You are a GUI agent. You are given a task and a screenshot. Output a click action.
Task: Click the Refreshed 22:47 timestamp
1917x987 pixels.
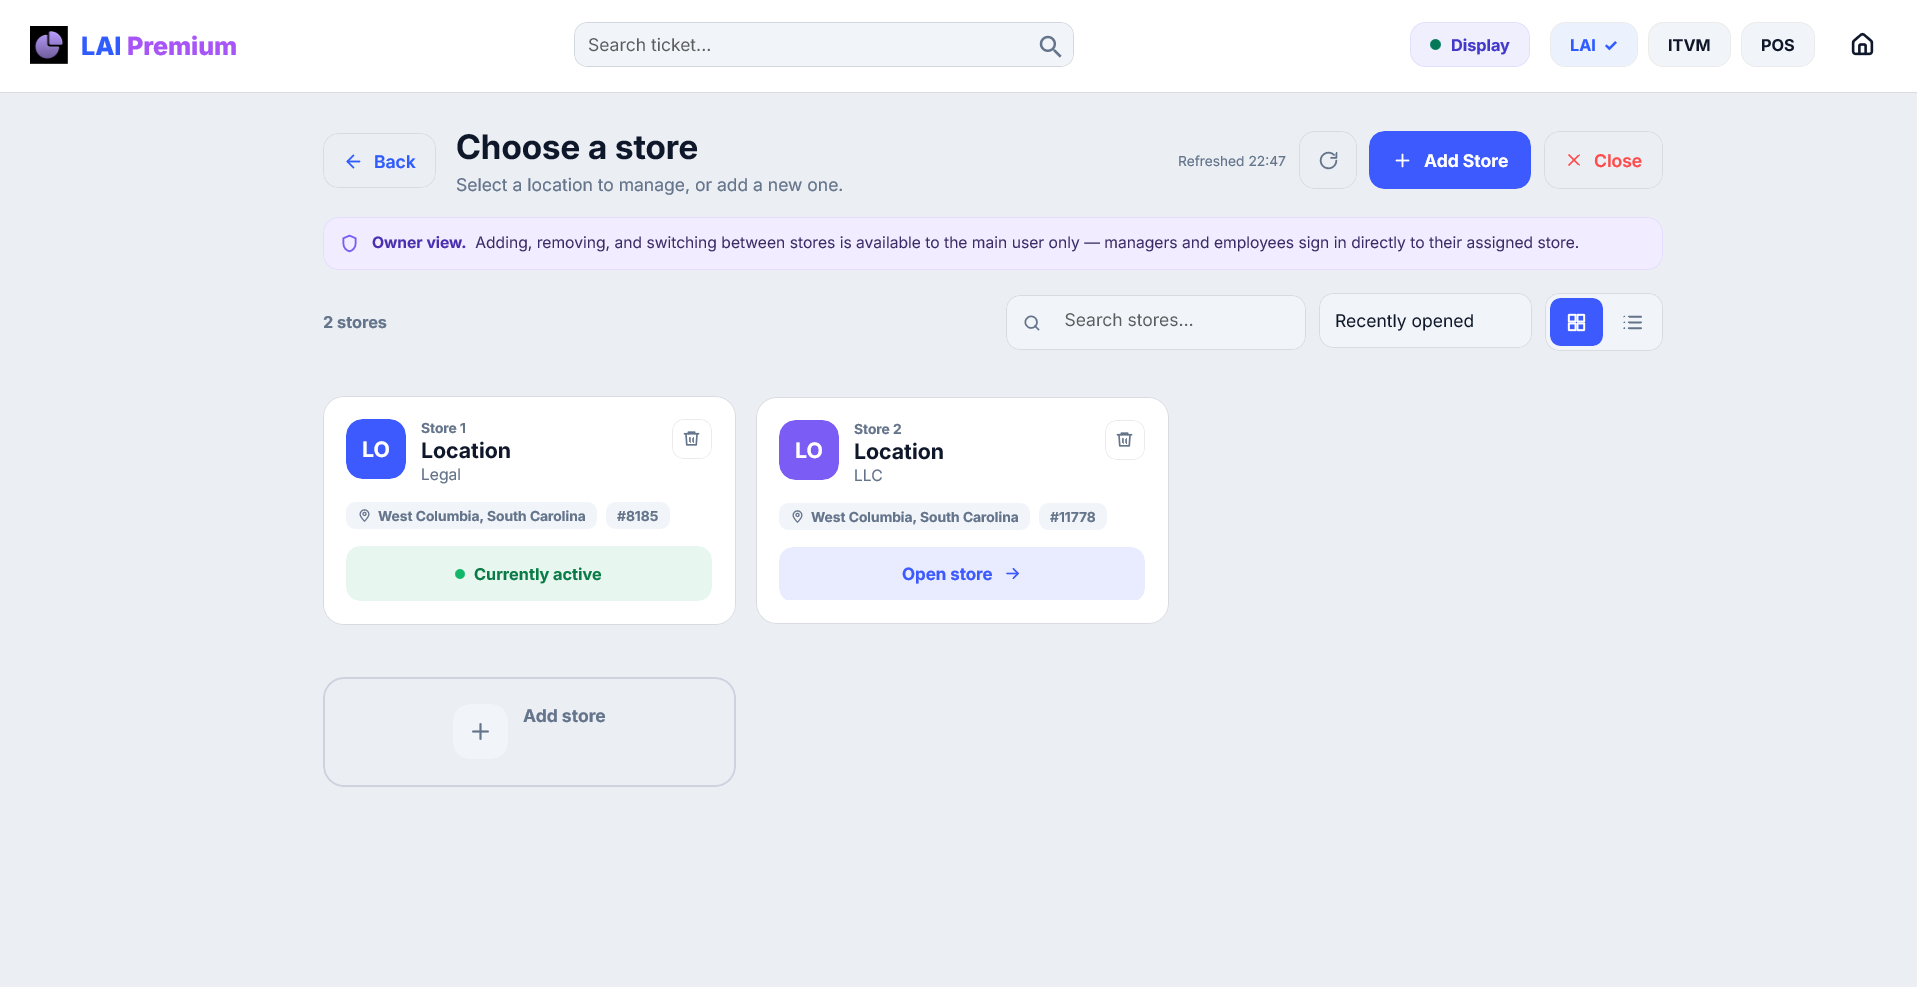1231,161
